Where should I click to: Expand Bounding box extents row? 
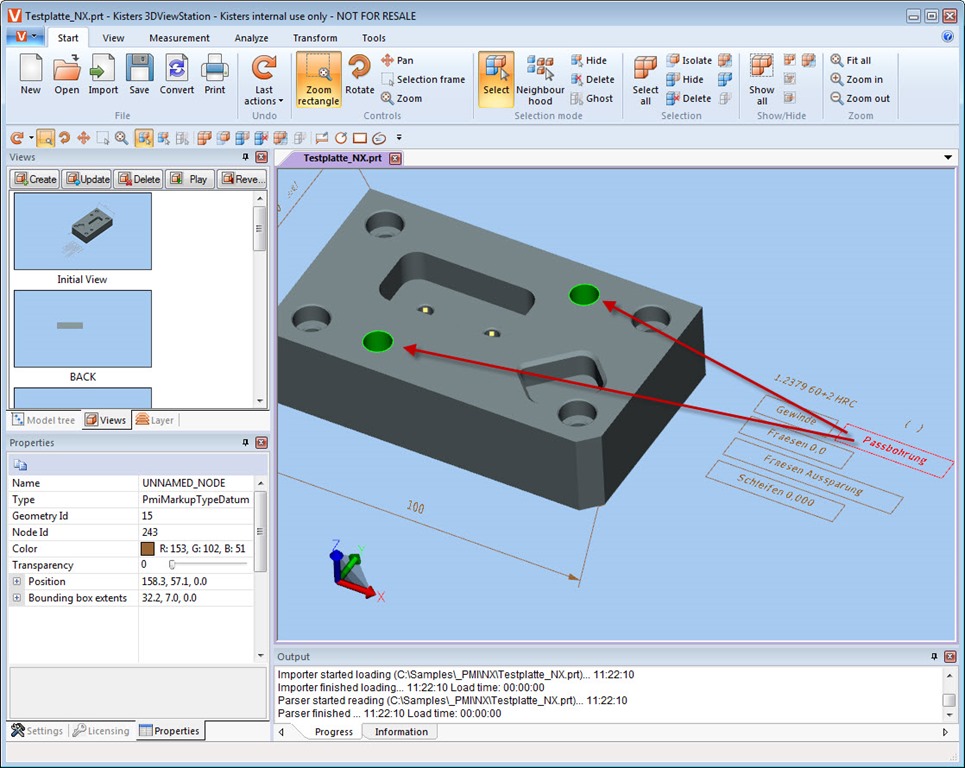(x=17, y=598)
